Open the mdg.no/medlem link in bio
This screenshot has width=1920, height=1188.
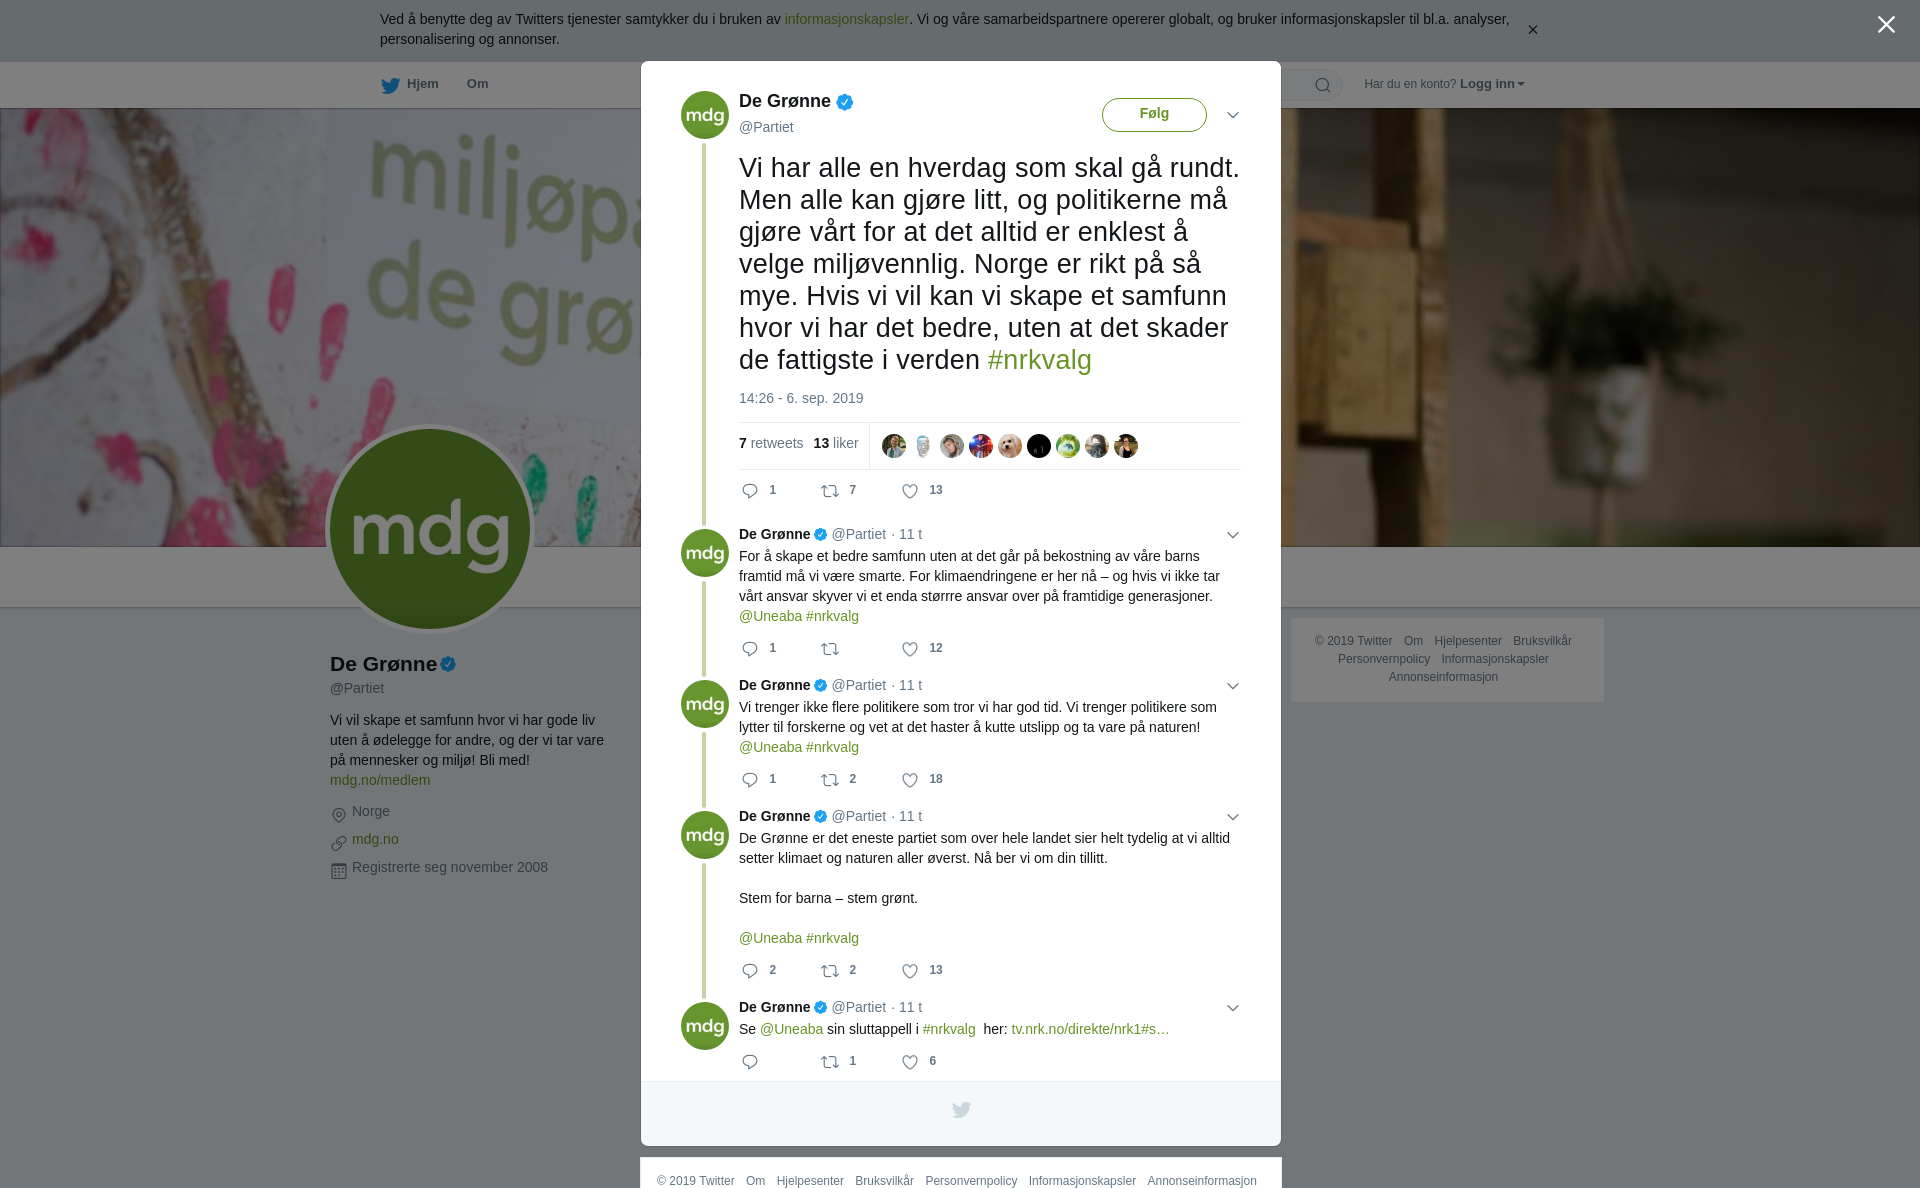[x=380, y=780]
